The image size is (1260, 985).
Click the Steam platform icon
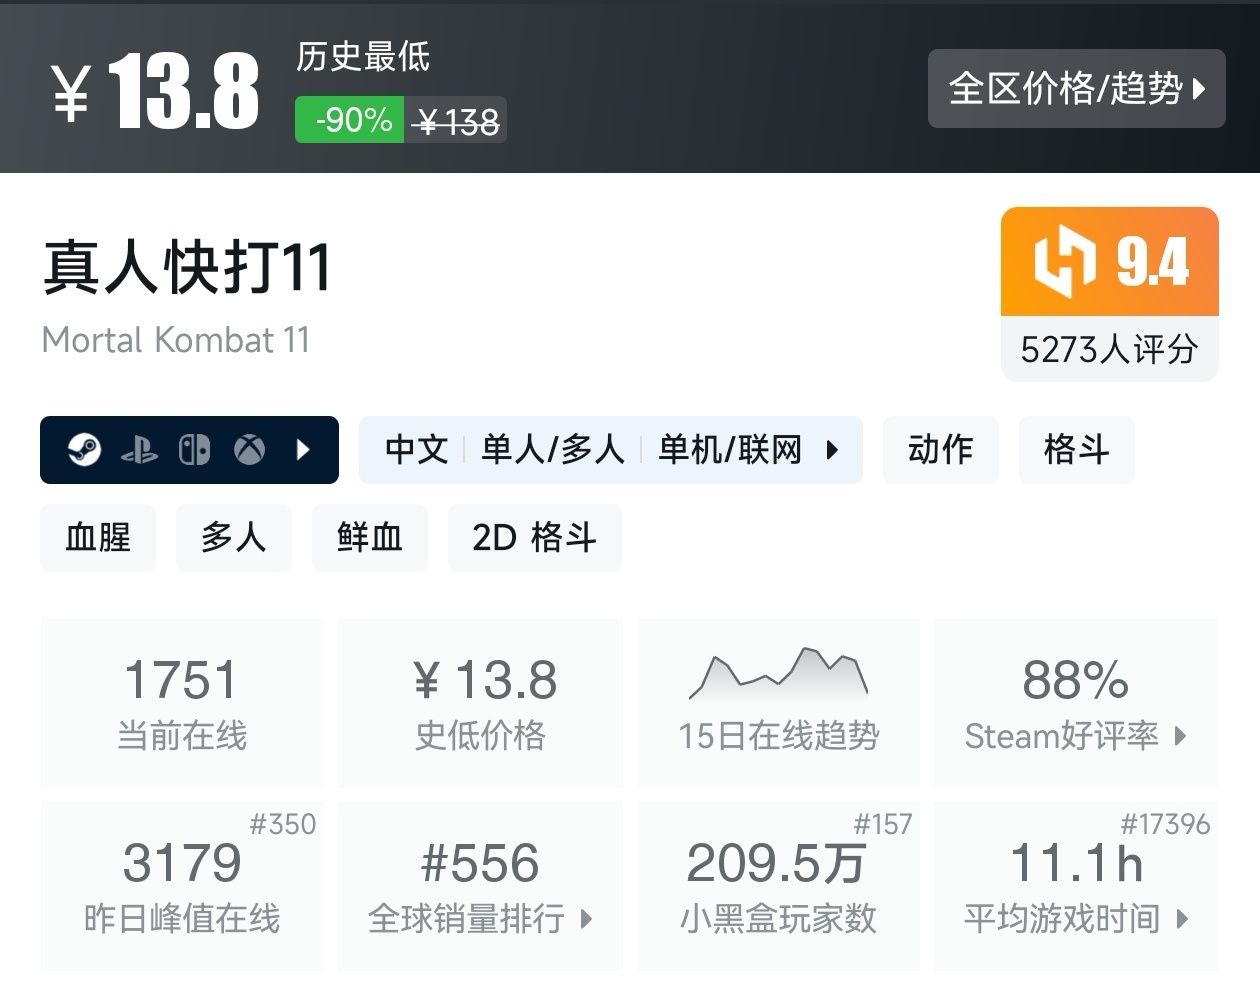(84, 450)
